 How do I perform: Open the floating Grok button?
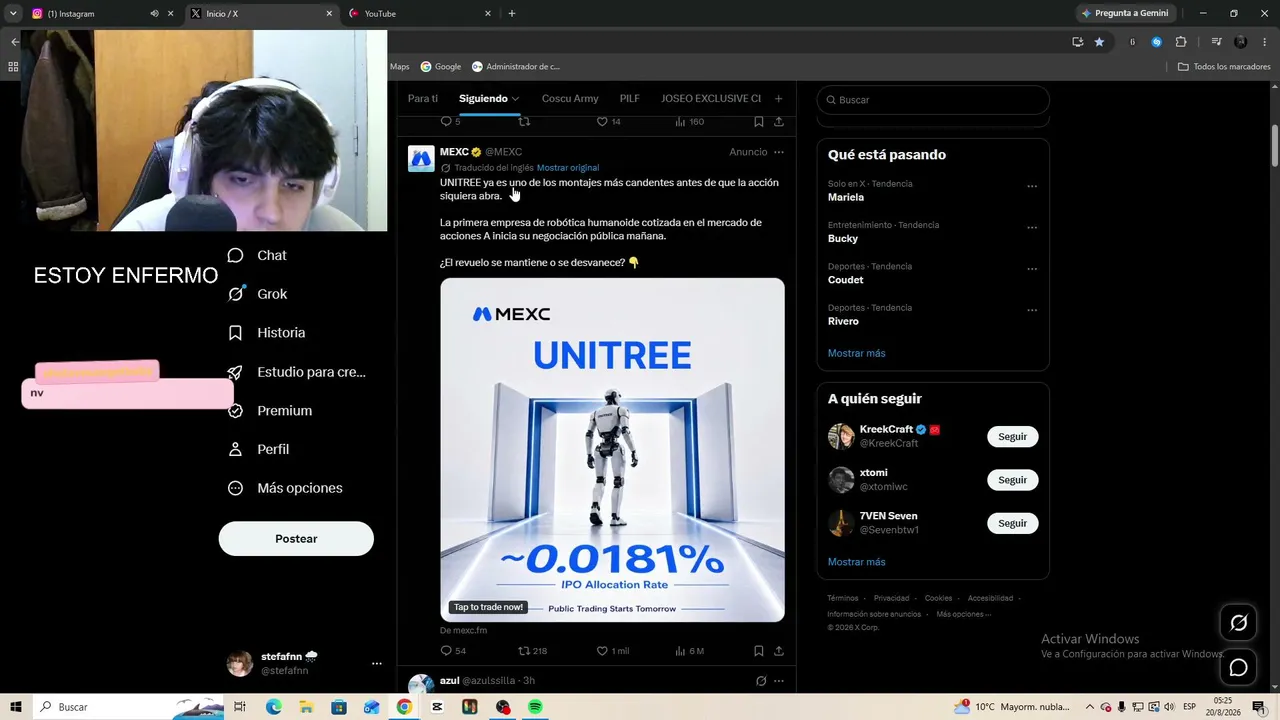tap(1238, 623)
